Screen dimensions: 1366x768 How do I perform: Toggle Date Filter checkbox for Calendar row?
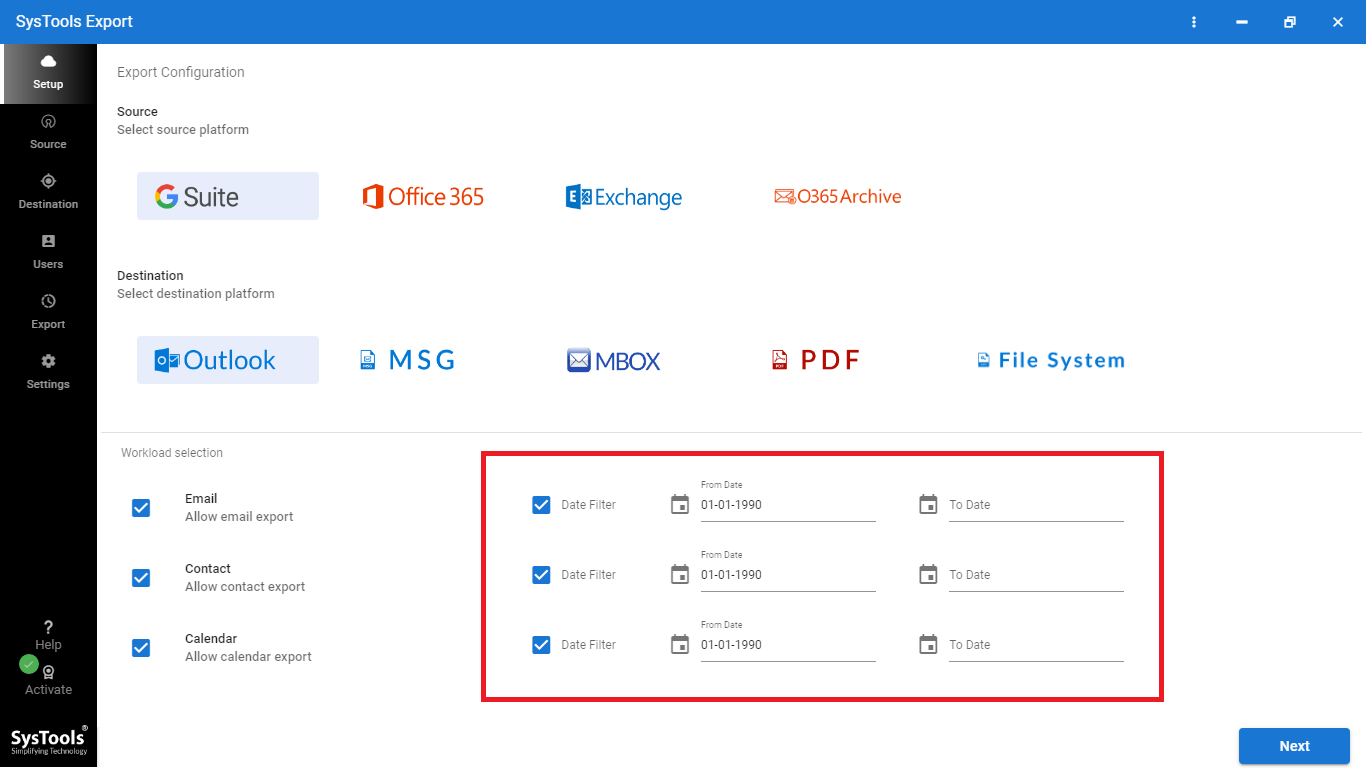pos(541,645)
